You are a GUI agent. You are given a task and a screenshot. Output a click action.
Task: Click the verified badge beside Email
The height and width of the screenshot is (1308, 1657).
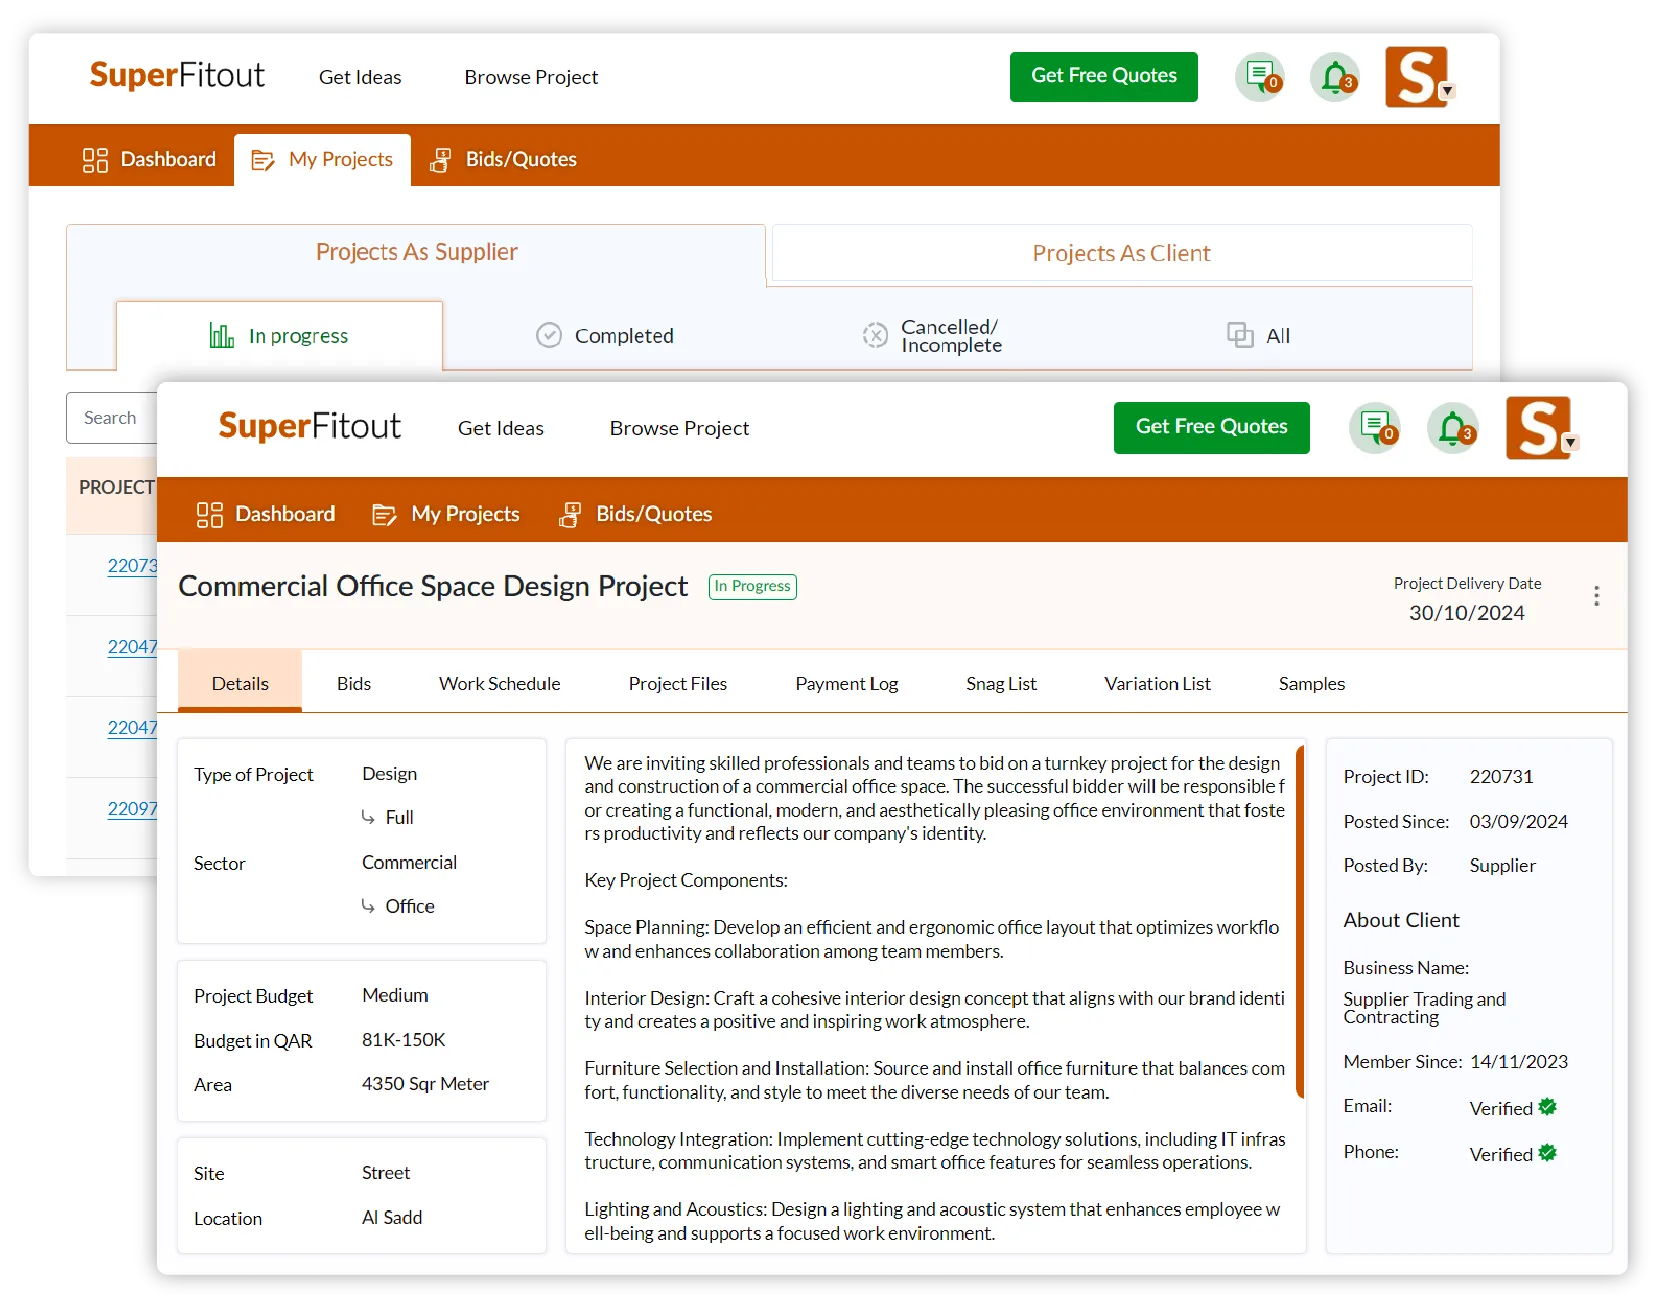click(1547, 1107)
